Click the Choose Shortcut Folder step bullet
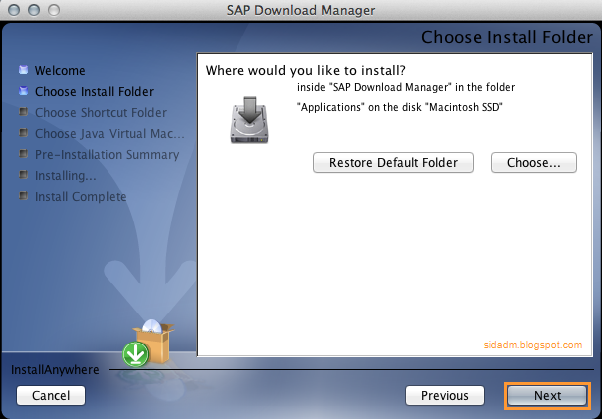602x419 pixels. click(x=24, y=112)
